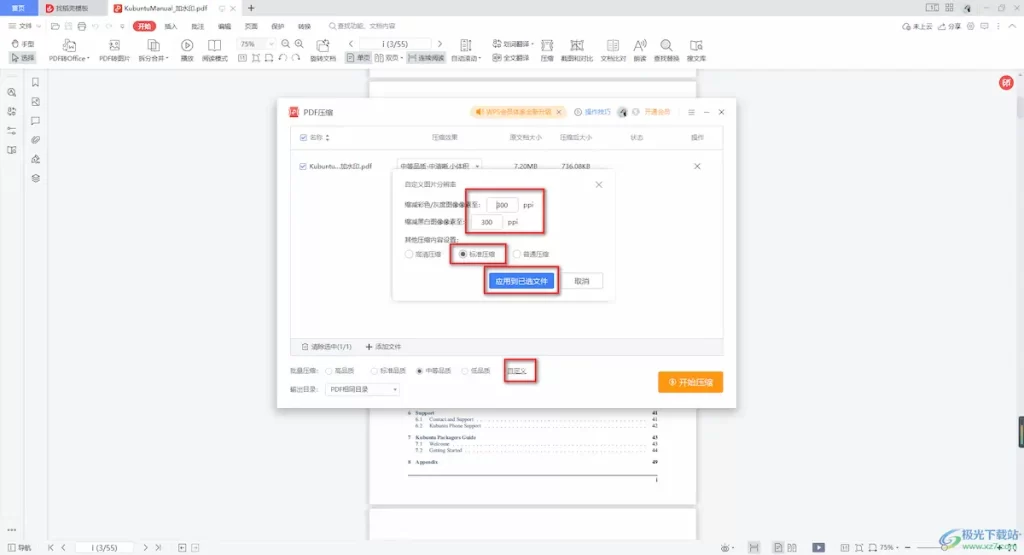Click the 播放 play icon in the toolbar
Image resolution: width=1024 pixels, height=555 pixels.
click(x=187, y=46)
